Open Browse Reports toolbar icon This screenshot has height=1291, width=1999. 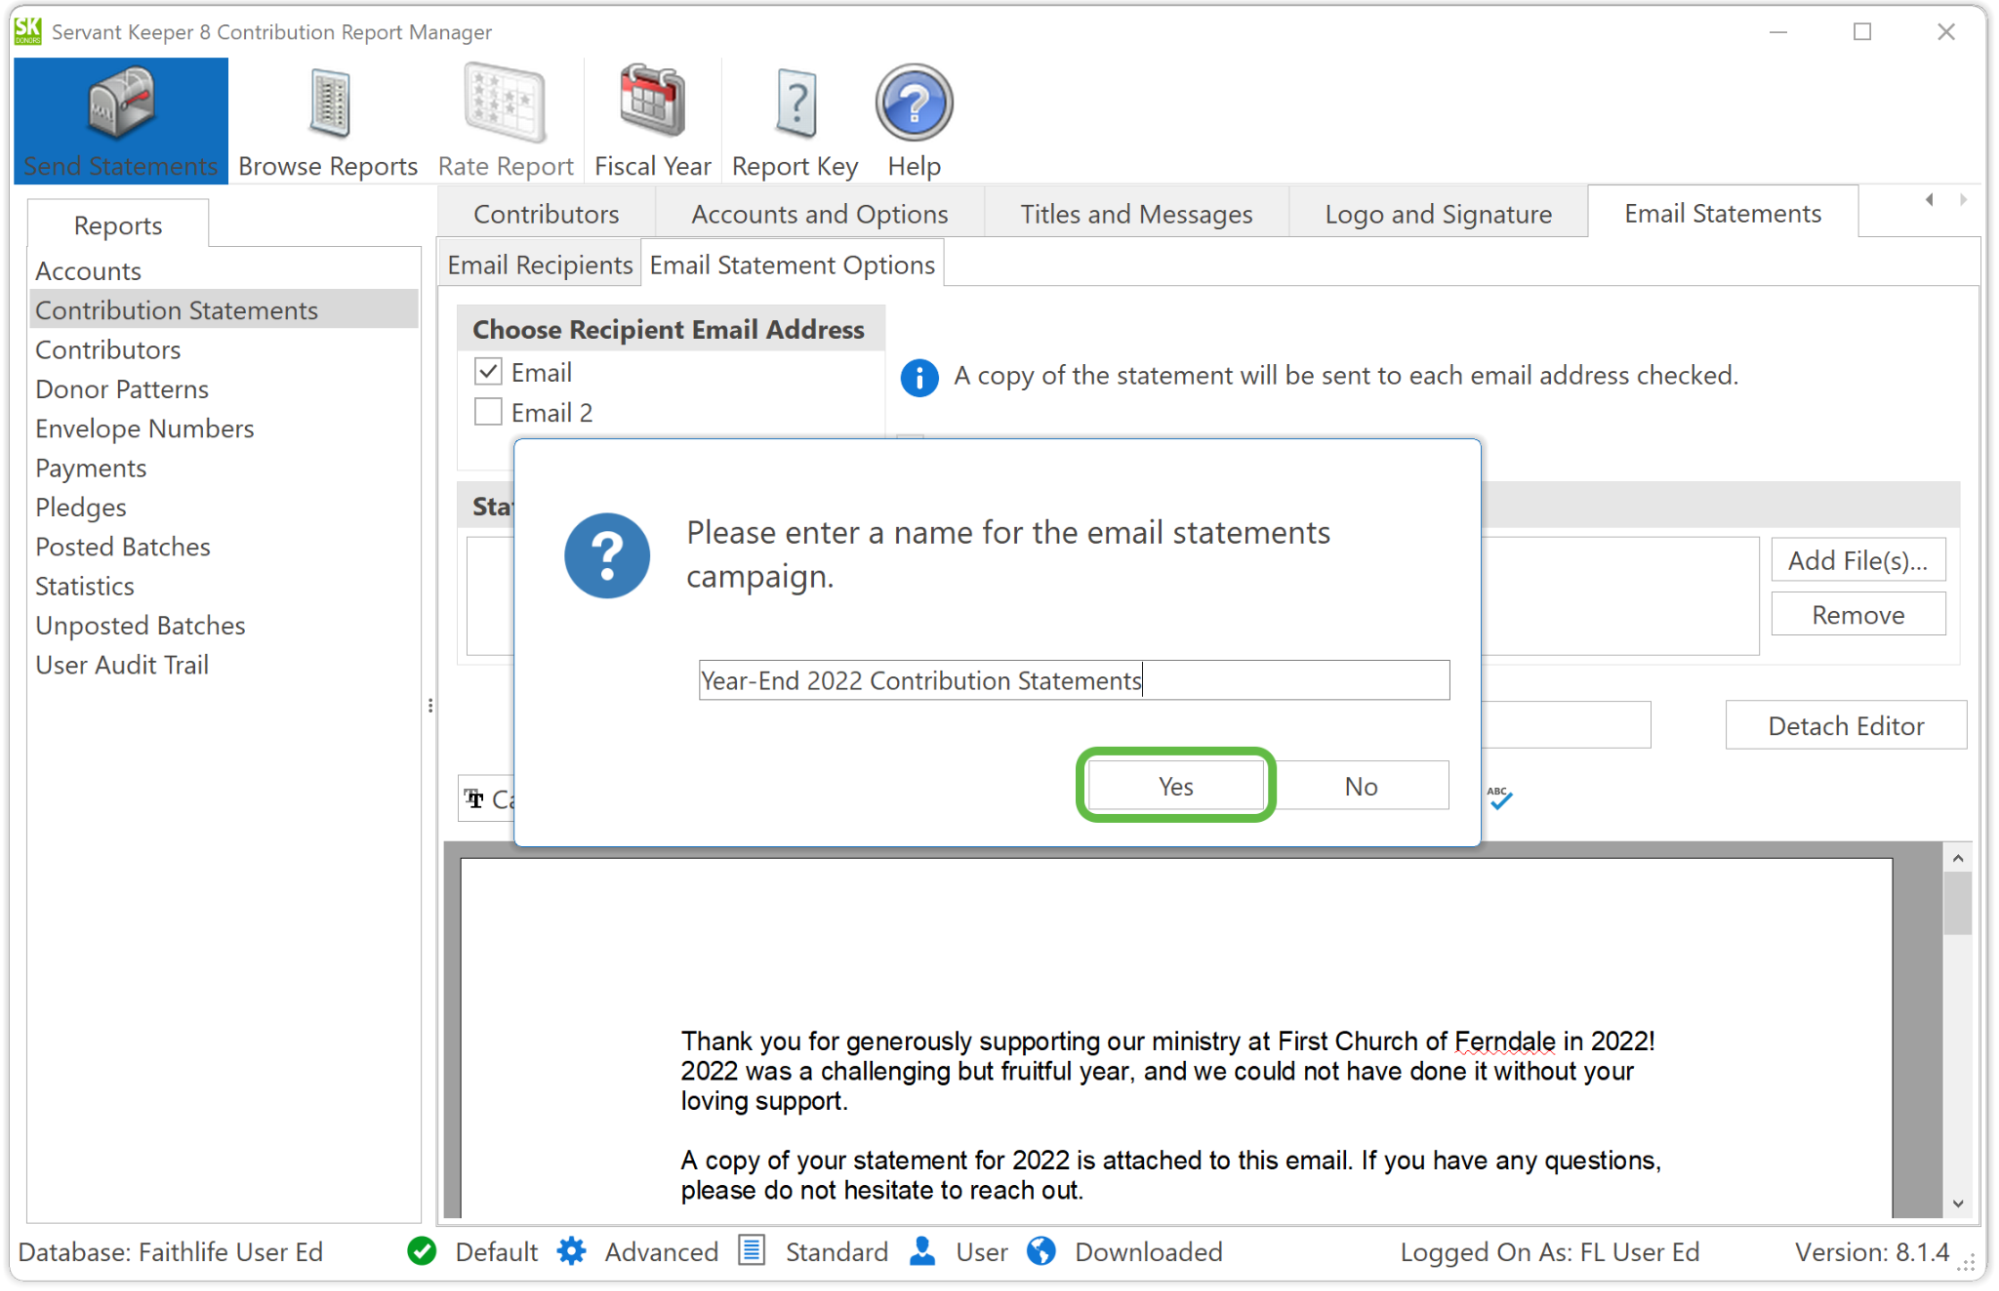pos(329,102)
